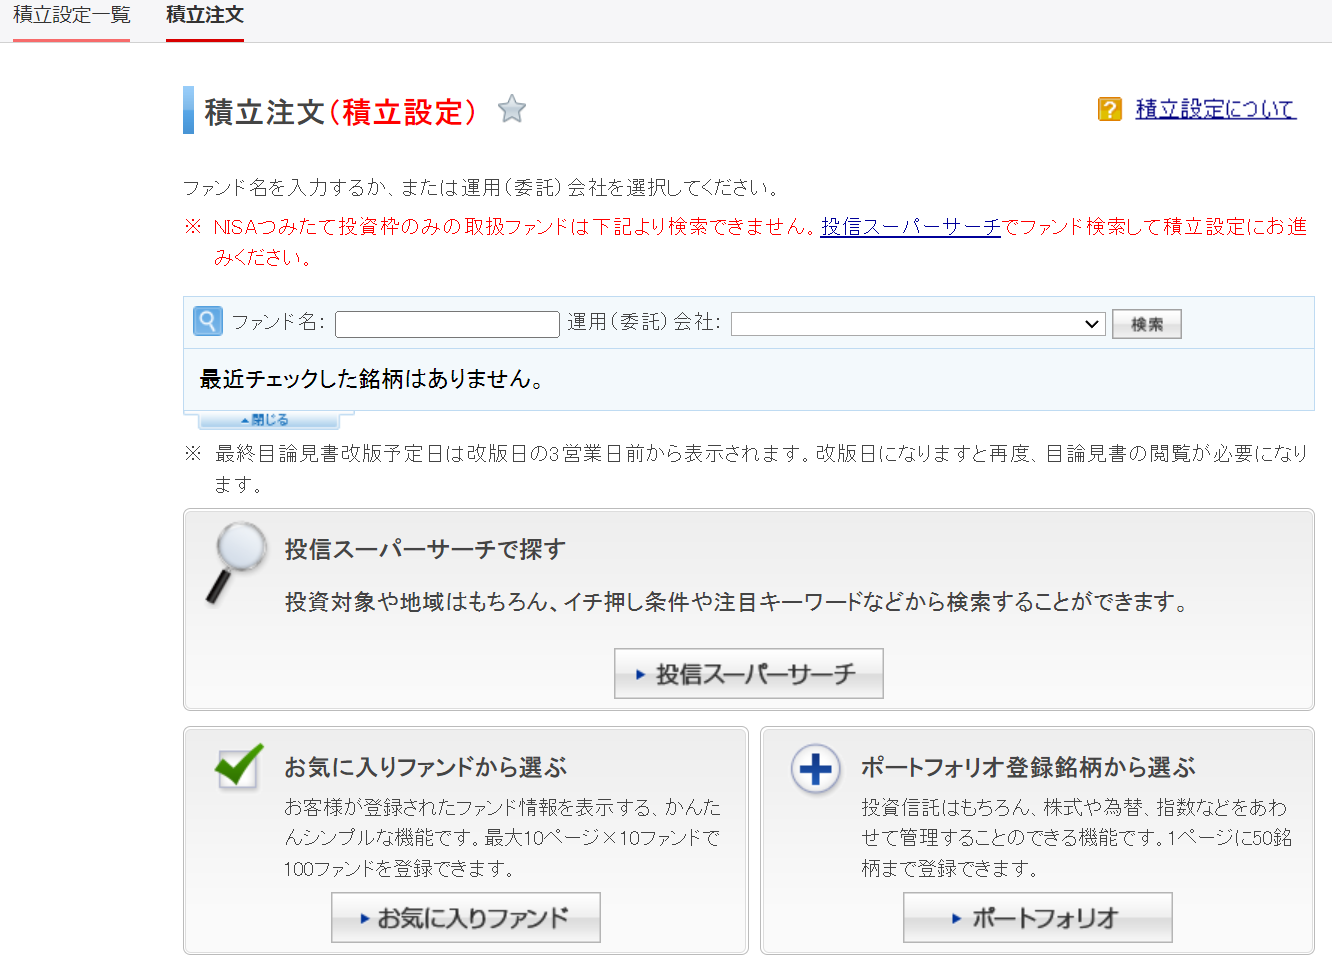Viewport: 1332px width, 966px height.
Task: Click the blue magnifier search icon
Action: [x=207, y=321]
